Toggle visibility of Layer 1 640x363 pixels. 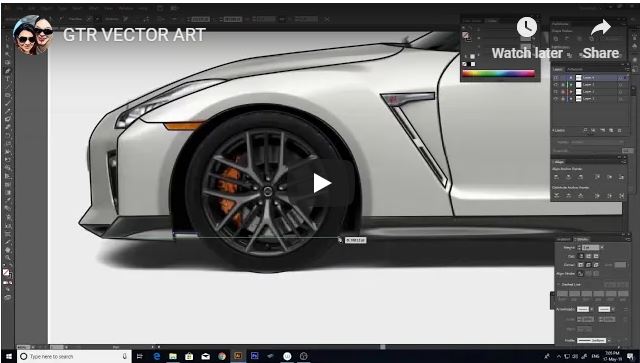pos(556,98)
